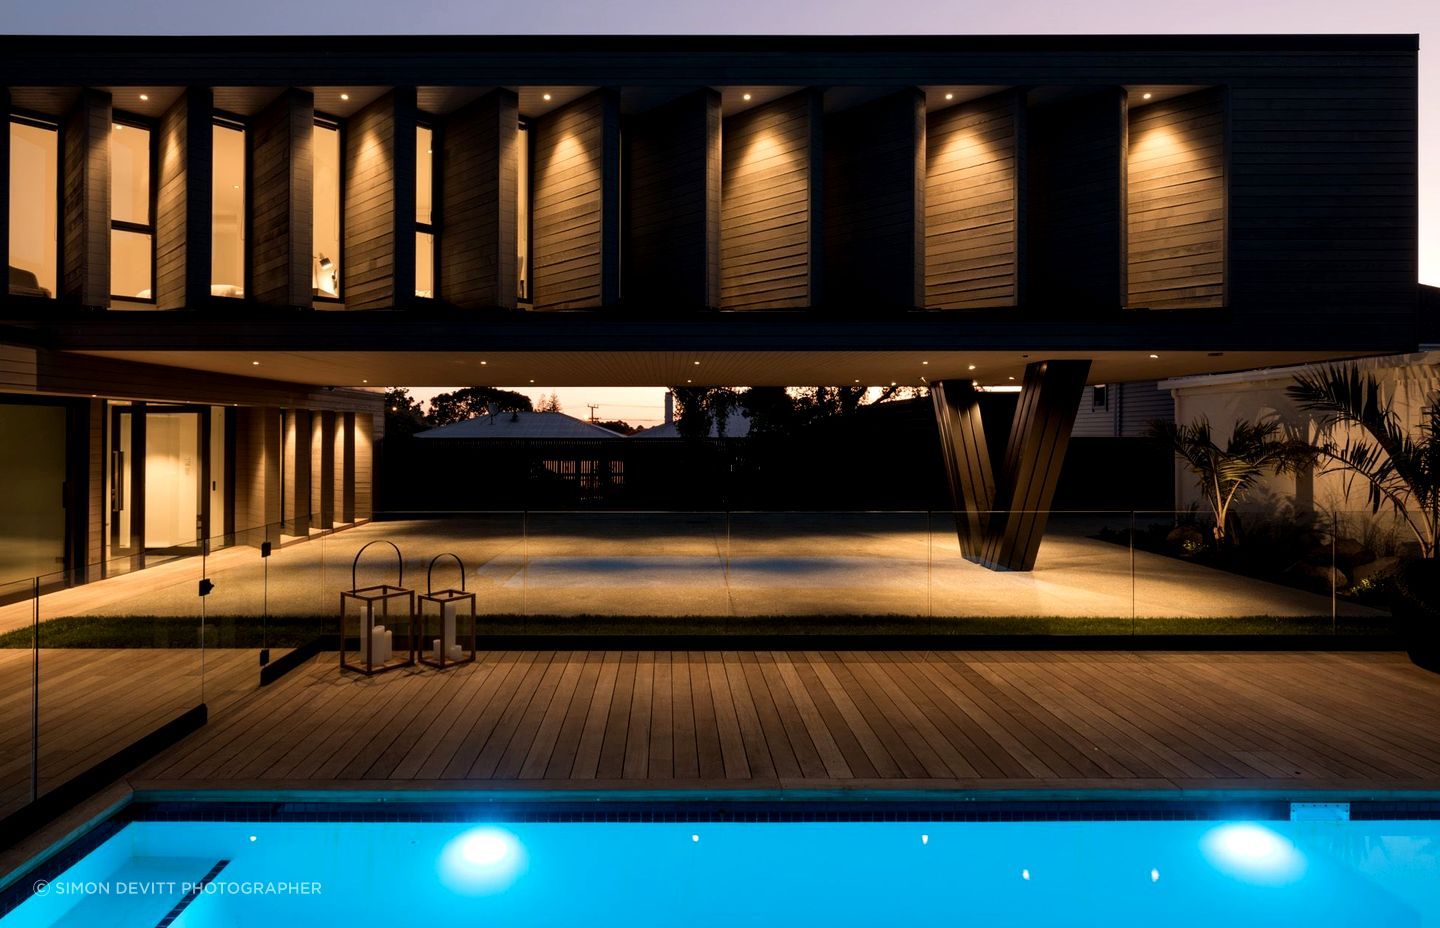
Task: Click the Simon Devitt Photographer watermark text
Action: click(178, 888)
